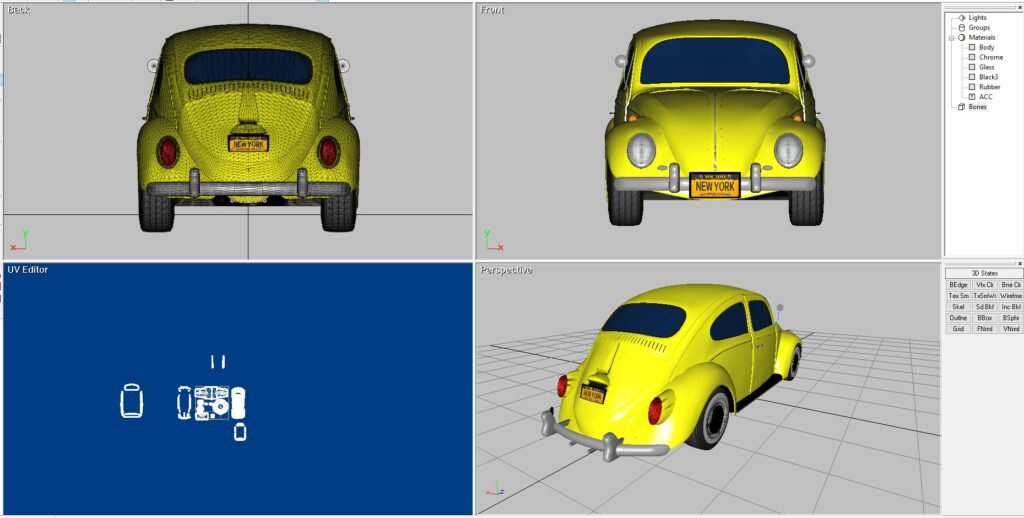
Task: Select the Glass material entry
Action: click(986, 67)
